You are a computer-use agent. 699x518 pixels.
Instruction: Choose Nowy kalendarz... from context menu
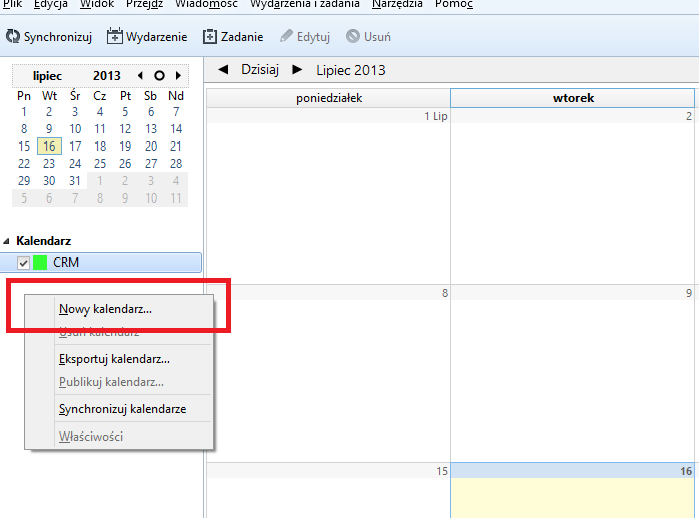point(105,309)
